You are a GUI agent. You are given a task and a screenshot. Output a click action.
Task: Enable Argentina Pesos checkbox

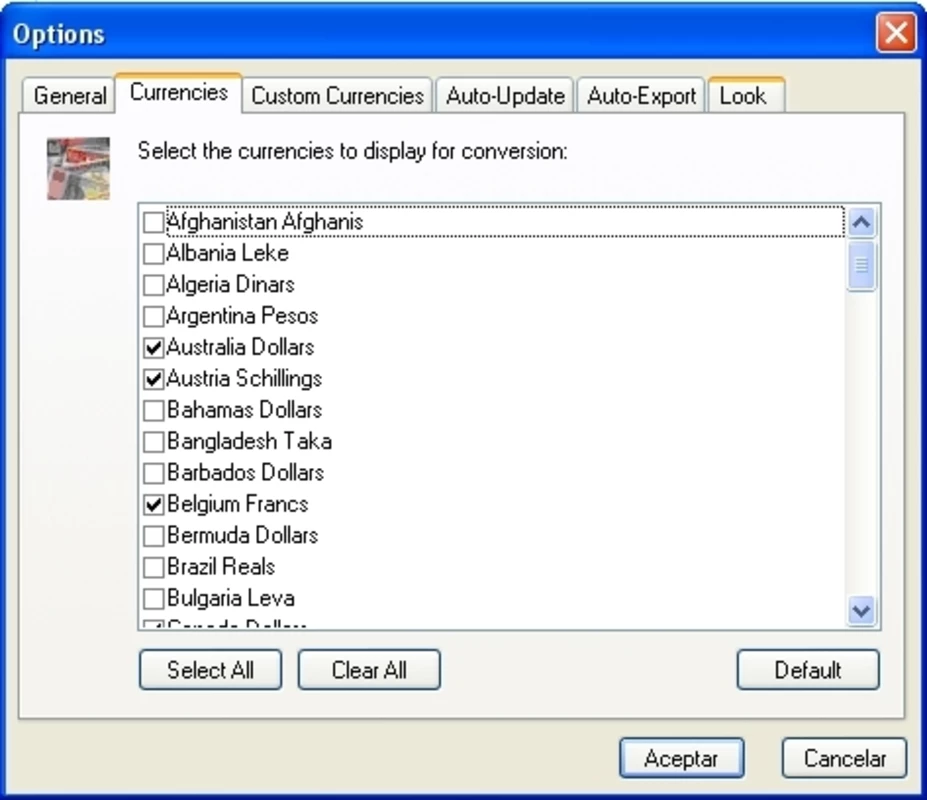154,316
